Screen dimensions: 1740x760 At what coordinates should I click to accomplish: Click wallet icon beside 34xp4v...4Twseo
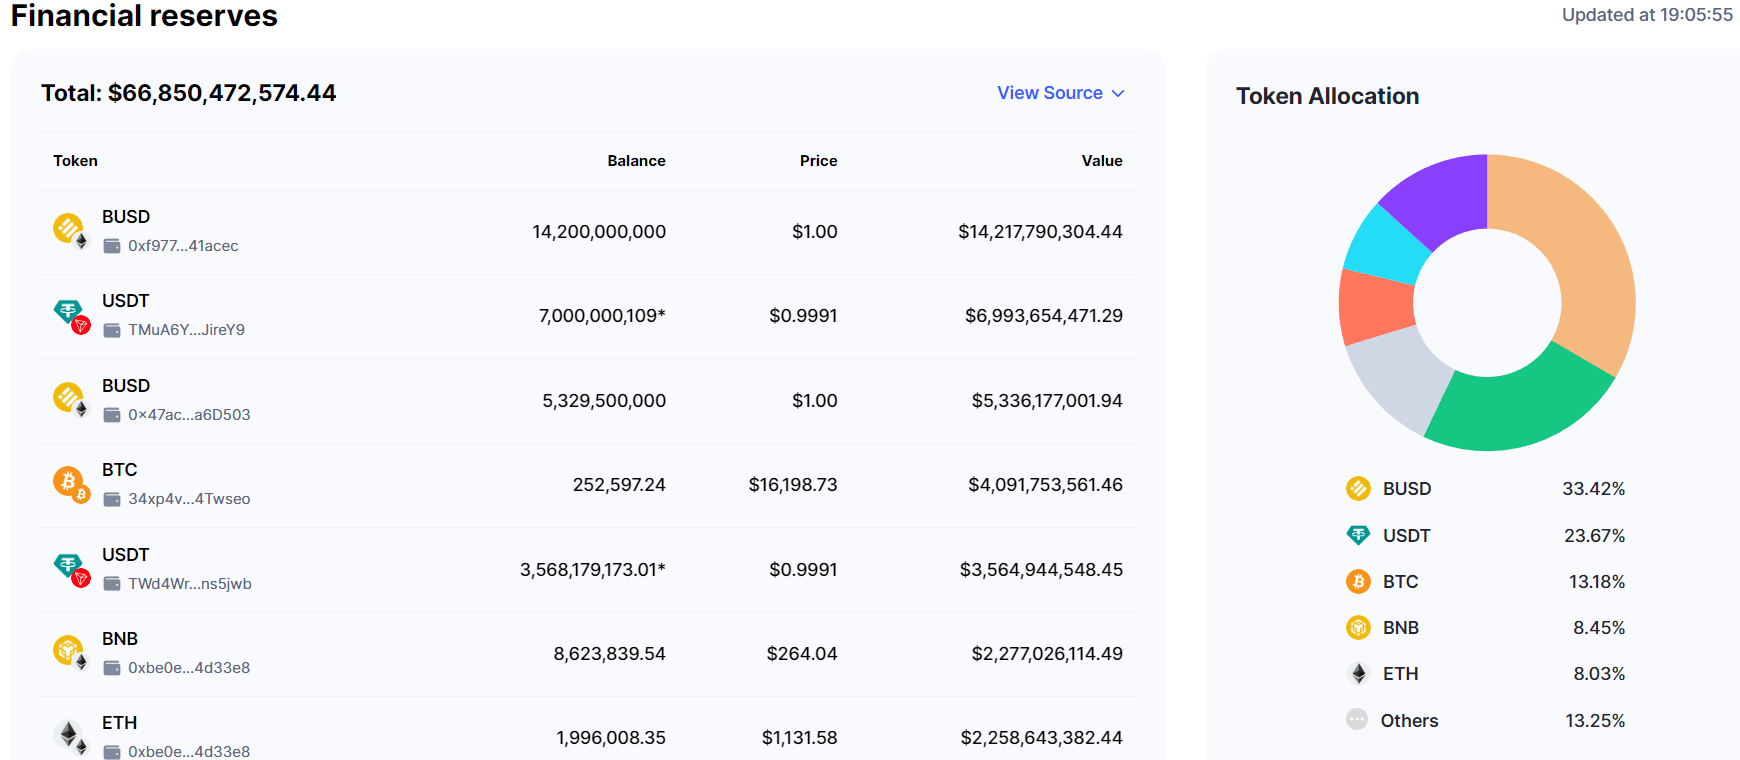pos(112,499)
